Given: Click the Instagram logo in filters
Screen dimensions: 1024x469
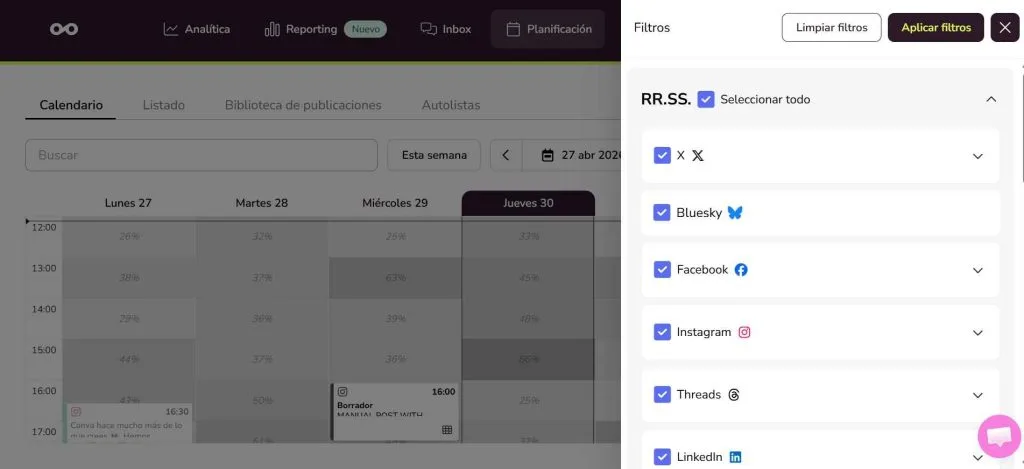Looking at the screenshot, I should point(744,332).
